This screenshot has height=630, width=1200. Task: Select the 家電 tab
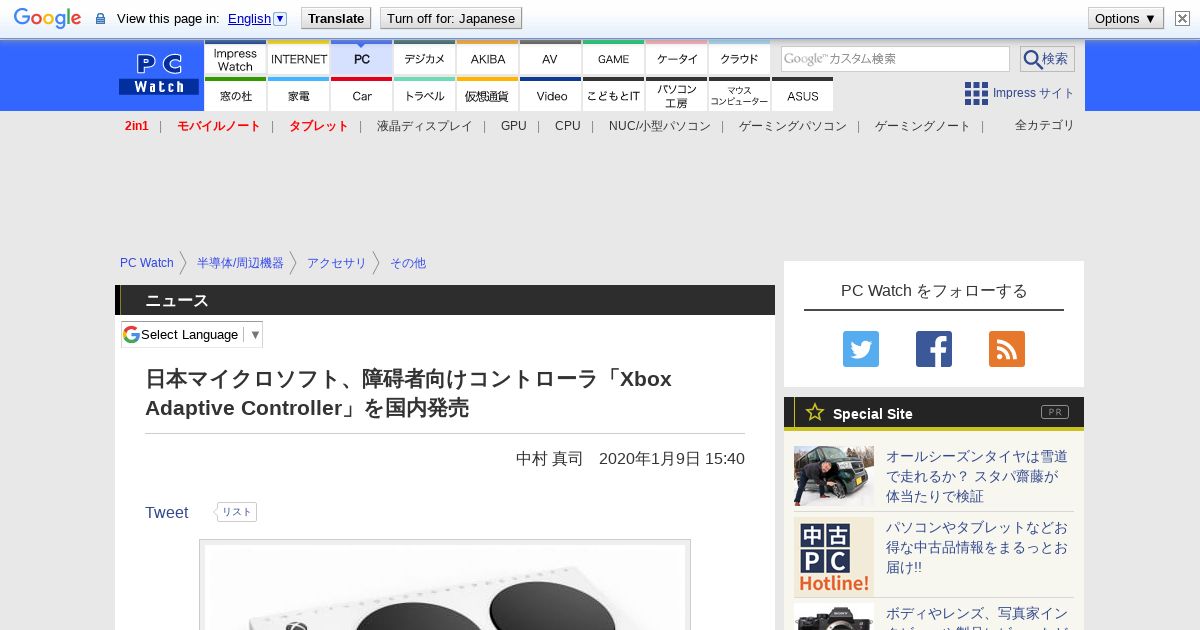coord(299,95)
